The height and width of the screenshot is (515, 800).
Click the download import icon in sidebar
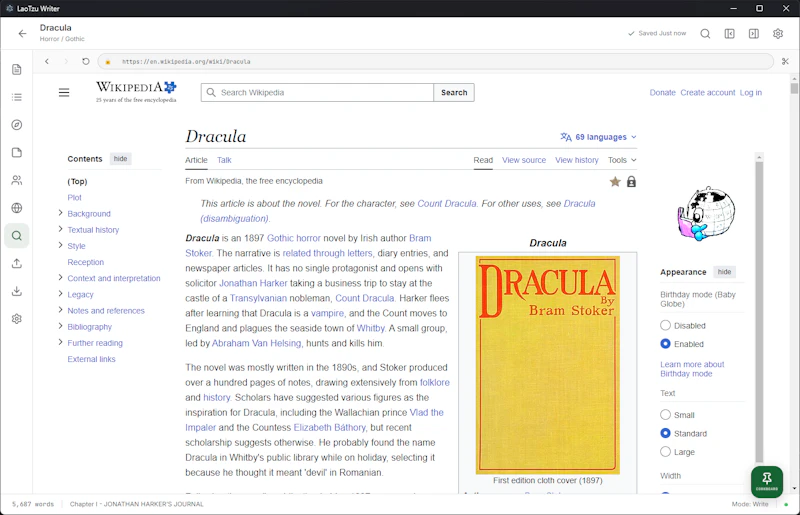tap(17, 291)
